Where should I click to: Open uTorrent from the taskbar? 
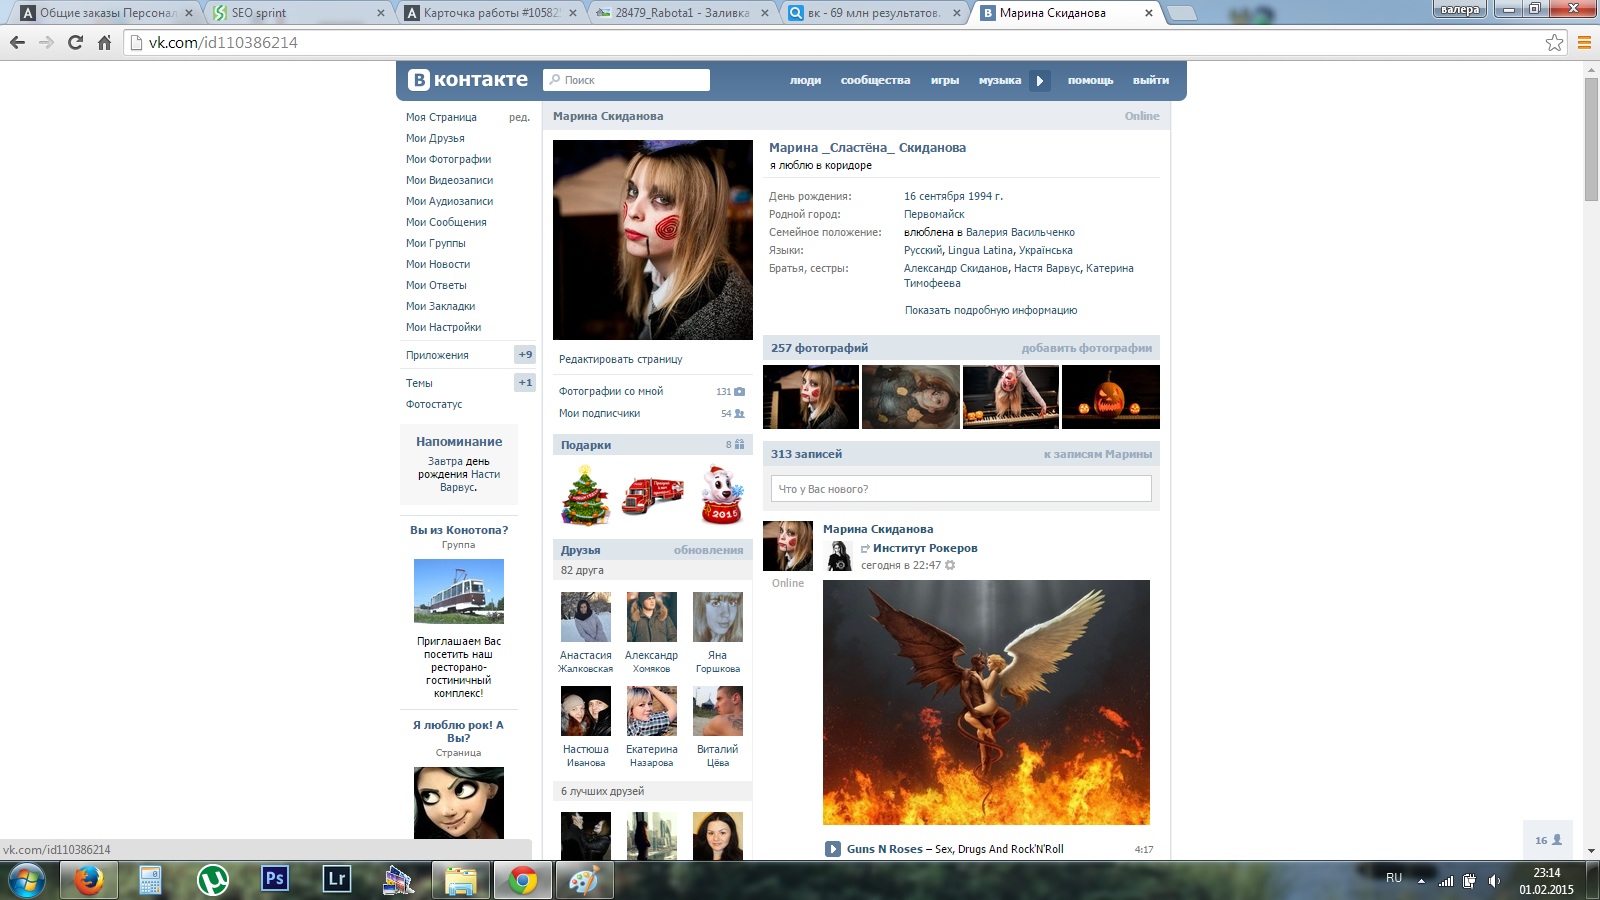coord(212,881)
